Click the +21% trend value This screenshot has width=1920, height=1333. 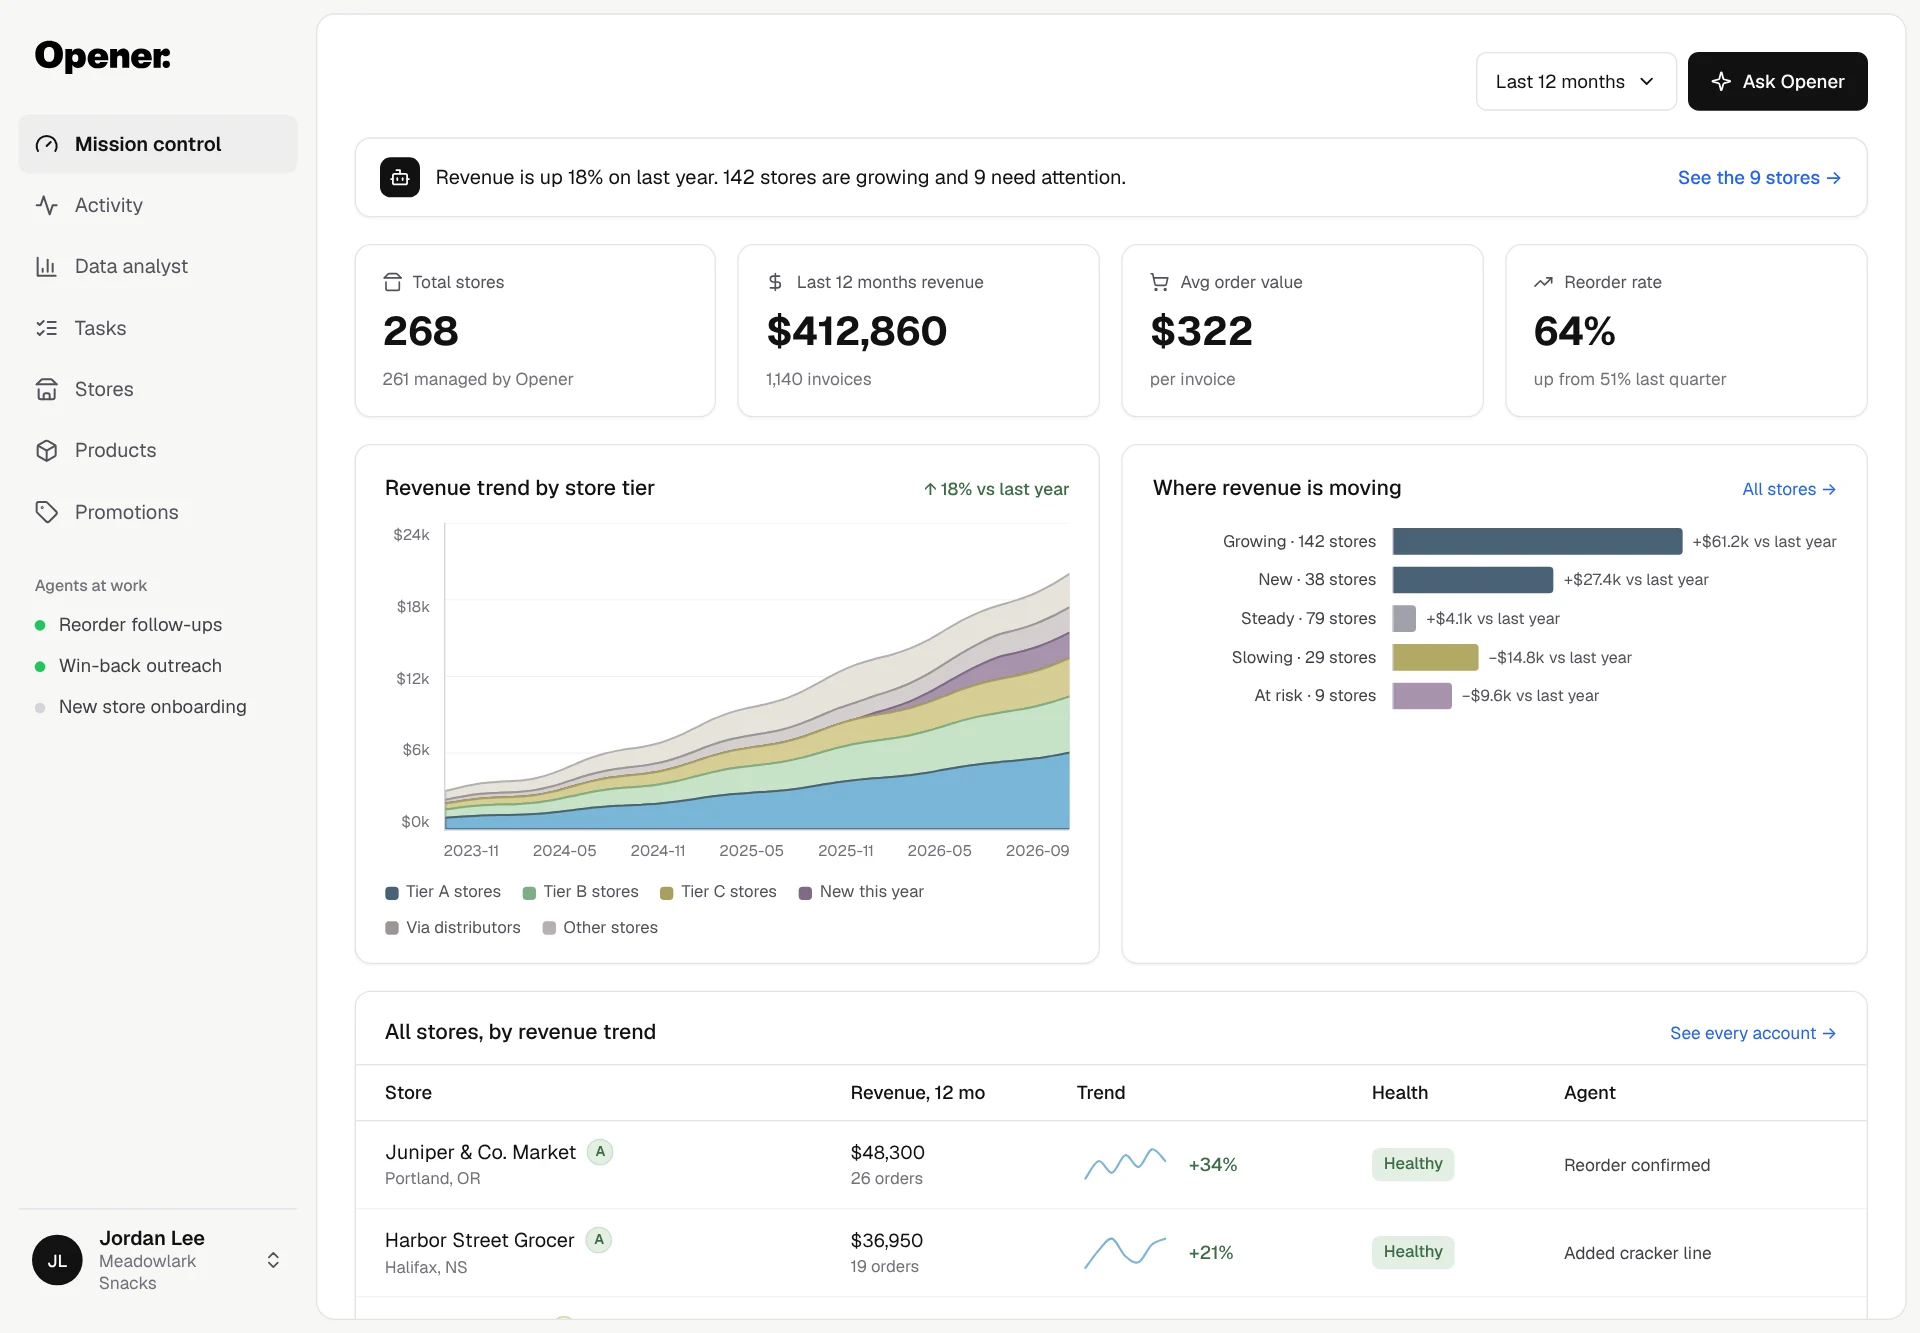tap(1210, 1252)
